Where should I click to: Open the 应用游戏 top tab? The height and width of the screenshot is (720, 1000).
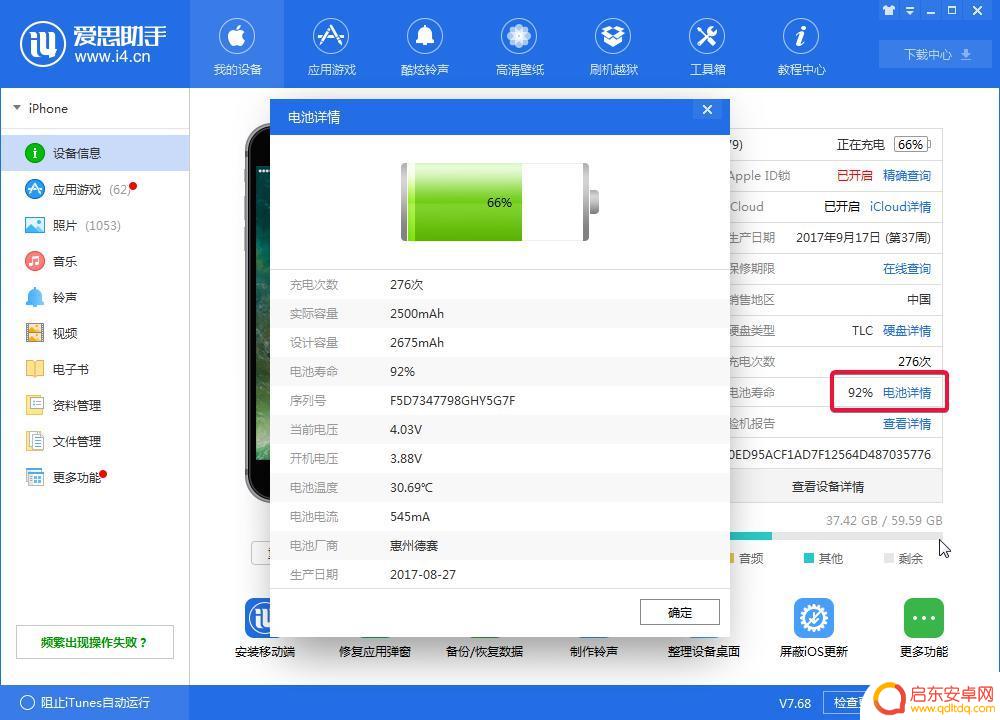coord(331,47)
